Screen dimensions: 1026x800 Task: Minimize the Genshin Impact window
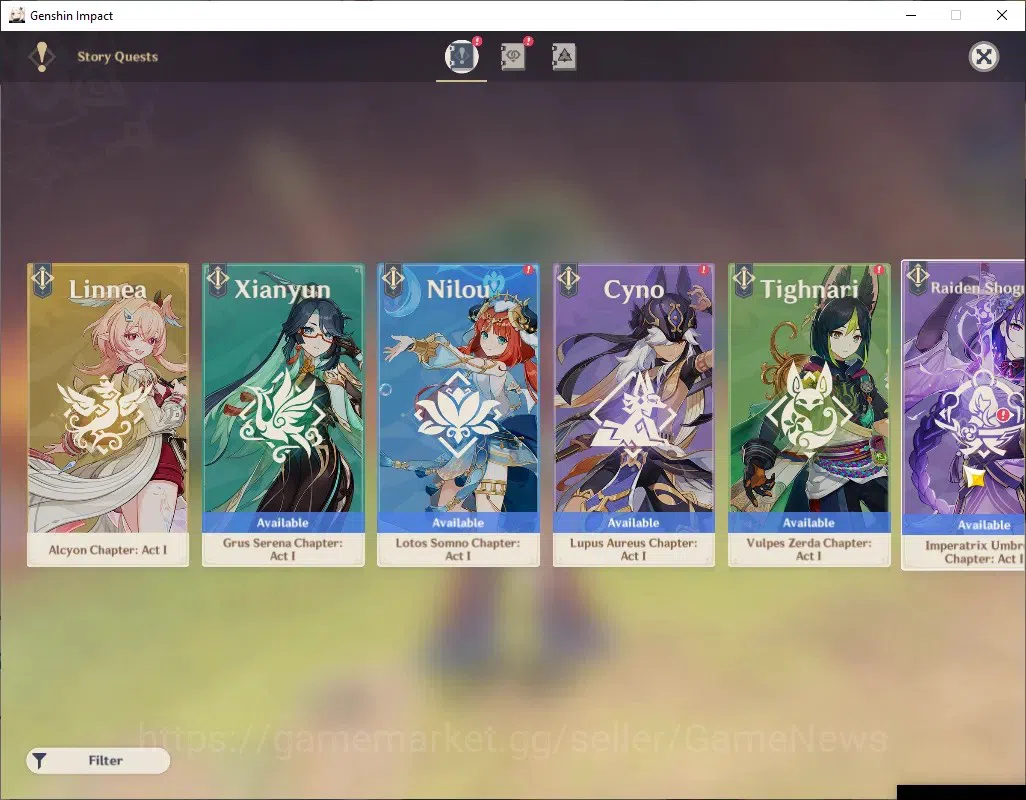pos(911,15)
